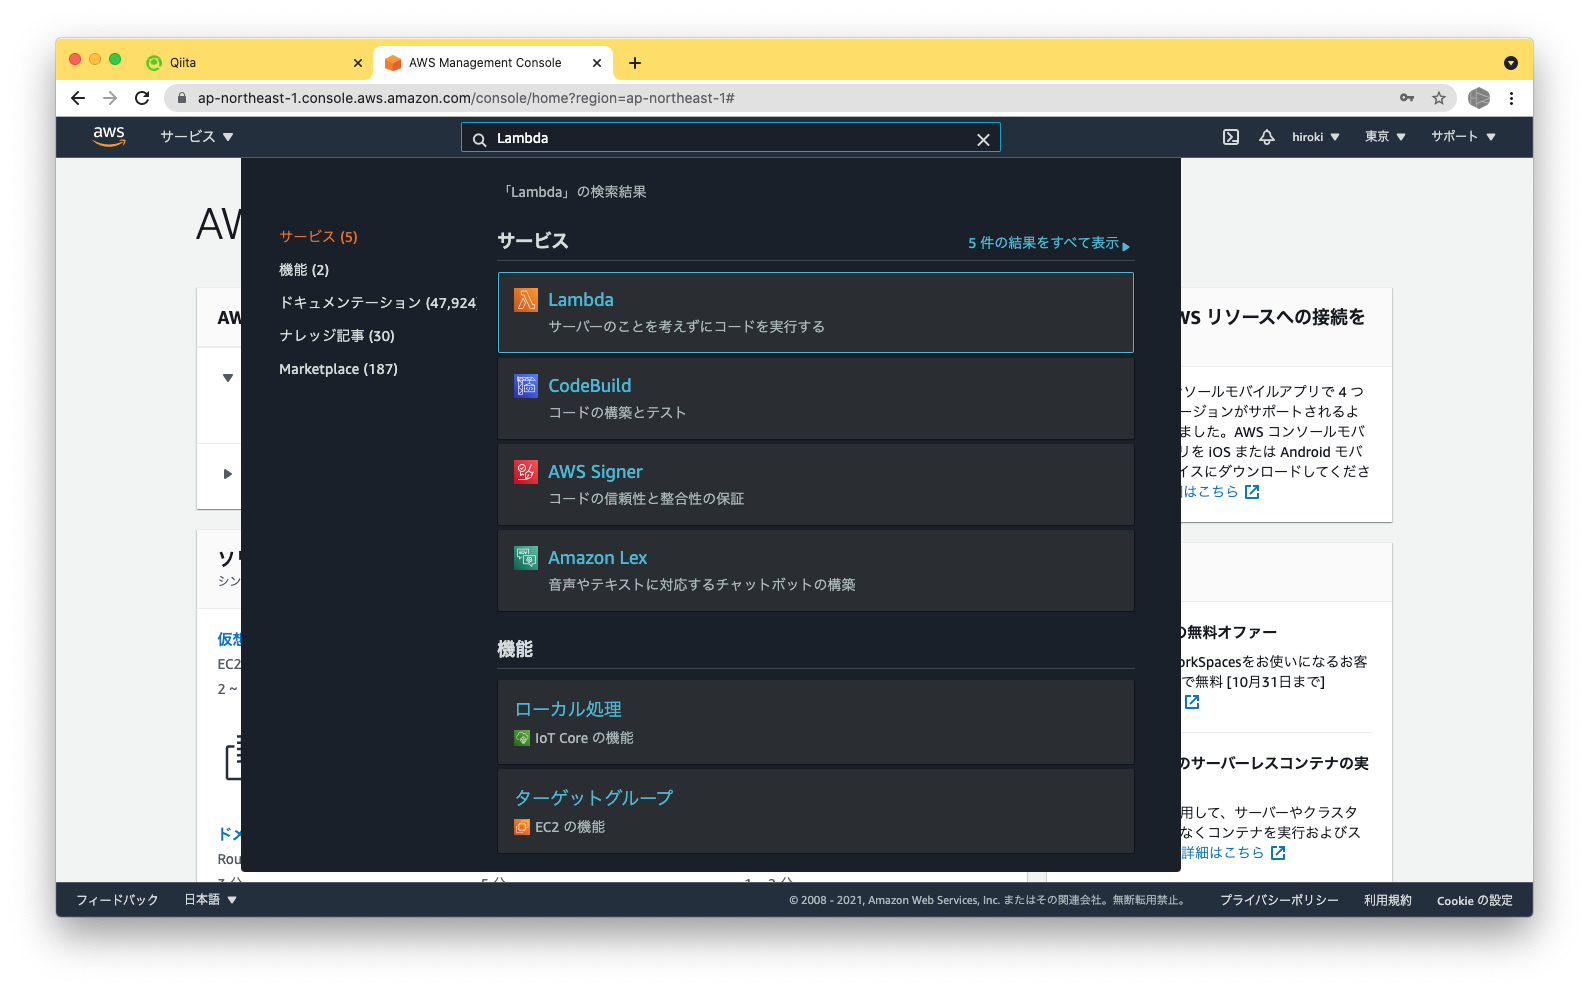Reload the page with refresh icon

tap(142, 98)
